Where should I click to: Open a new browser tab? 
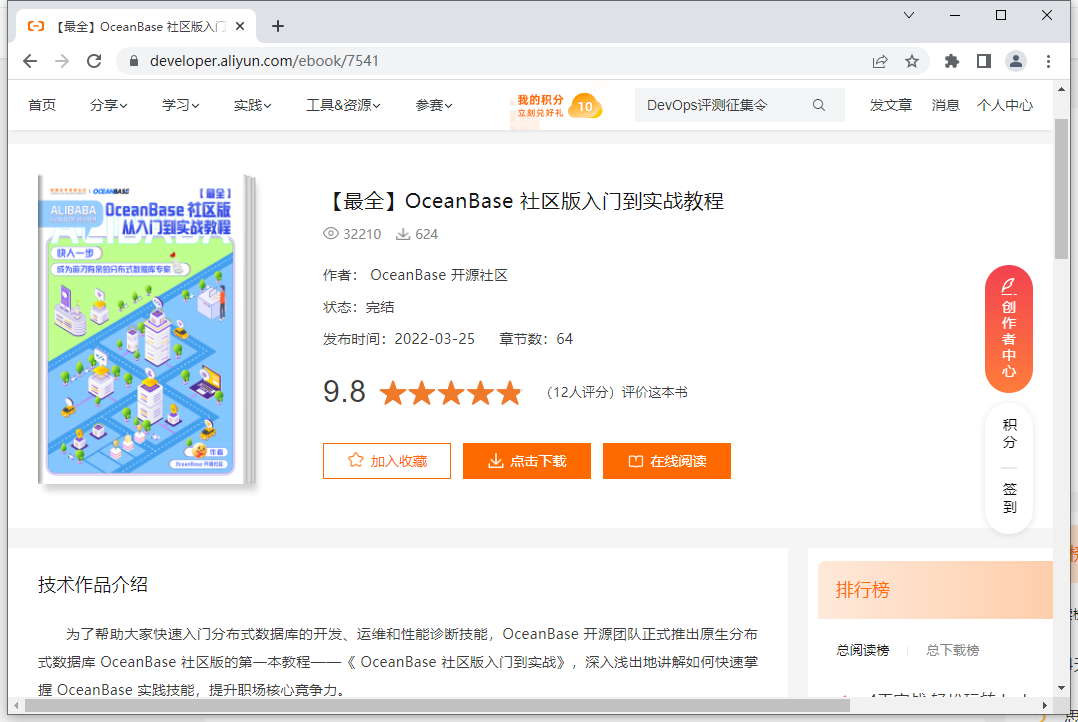pyautogui.click(x=278, y=26)
